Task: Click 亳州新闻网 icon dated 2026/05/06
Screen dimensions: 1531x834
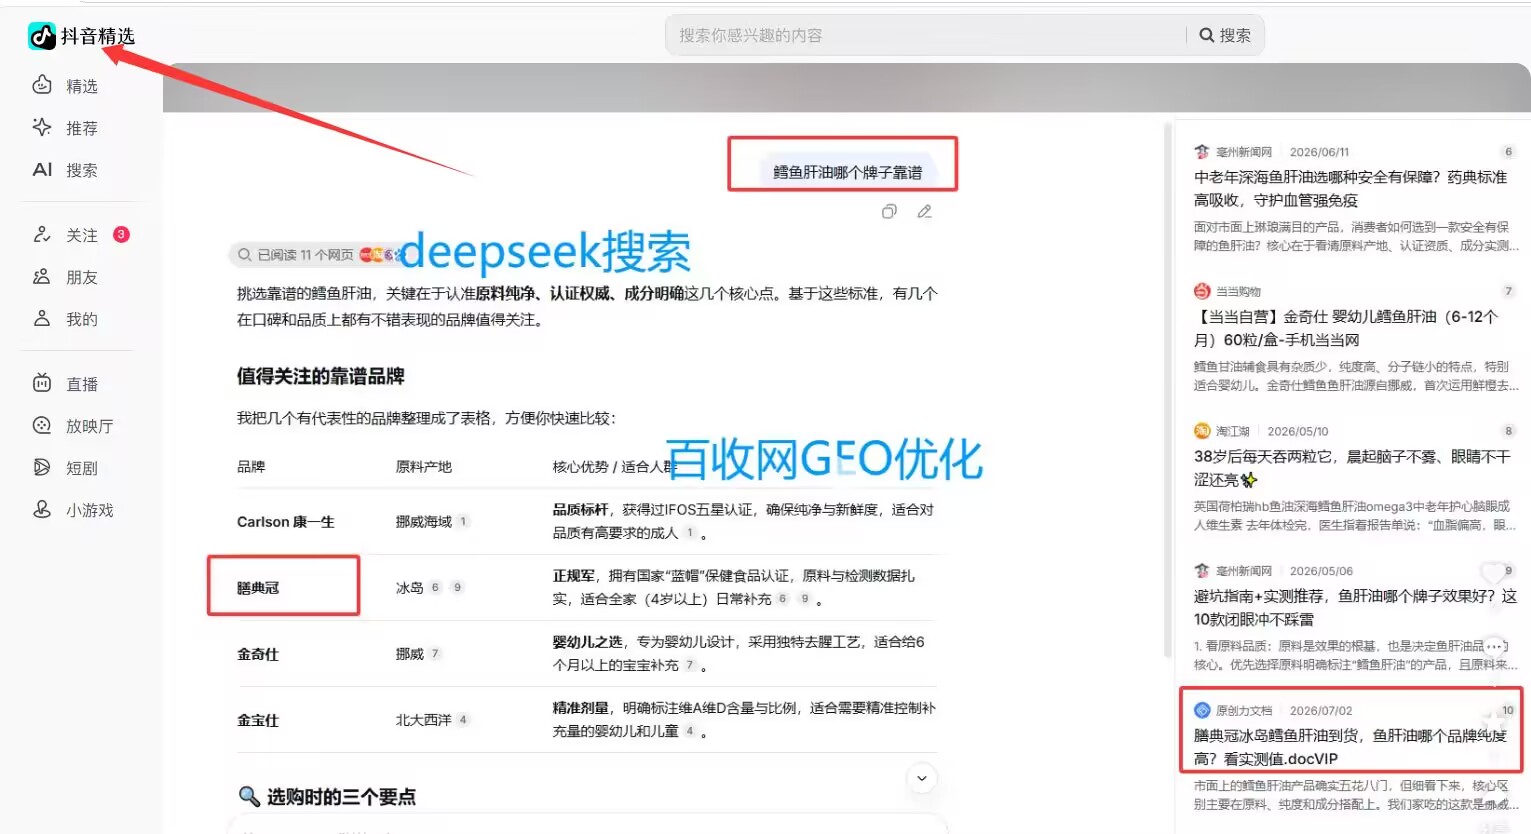Action: (x=1202, y=571)
